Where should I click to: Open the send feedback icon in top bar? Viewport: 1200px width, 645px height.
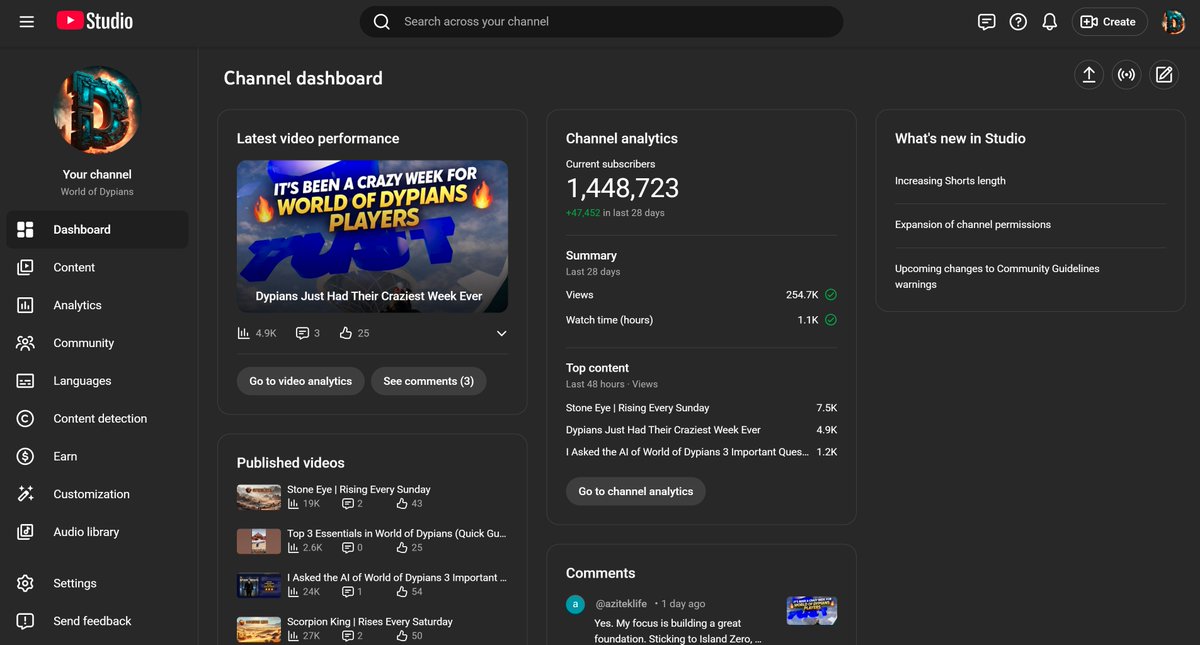click(987, 21)
